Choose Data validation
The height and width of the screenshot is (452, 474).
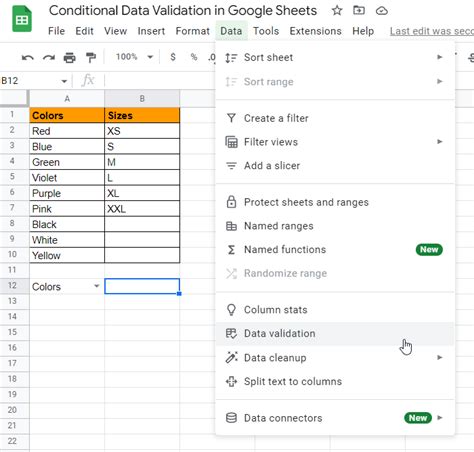335,334
